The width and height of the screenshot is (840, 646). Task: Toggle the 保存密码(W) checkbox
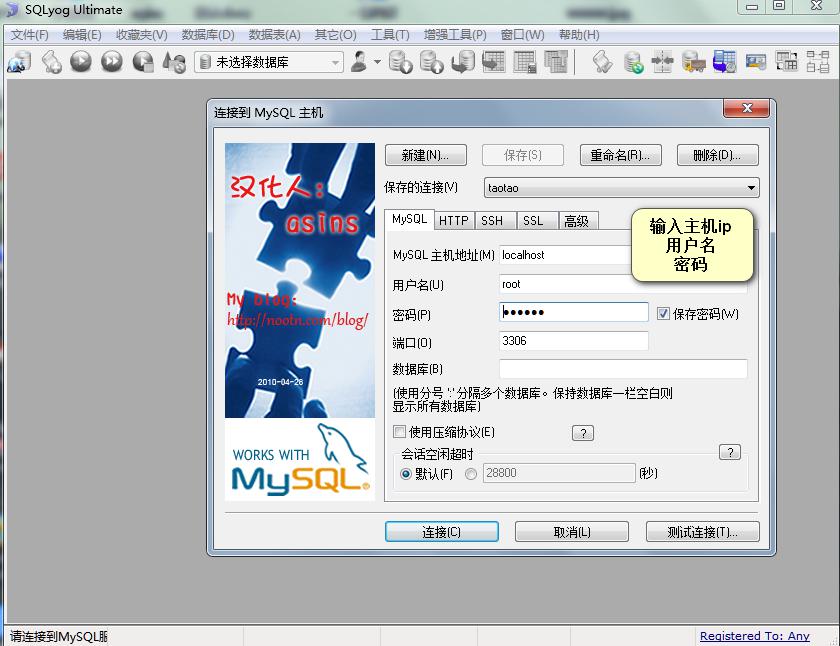[x=663, y=313]
